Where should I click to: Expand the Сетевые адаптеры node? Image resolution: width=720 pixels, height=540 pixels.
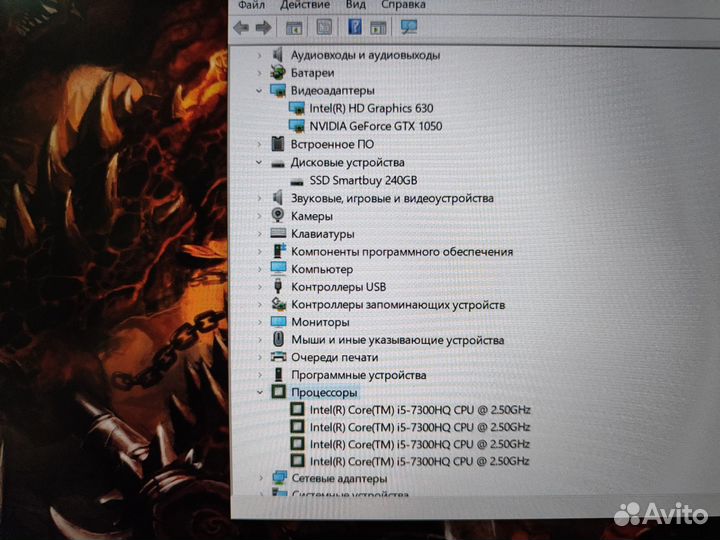(261, 478)
